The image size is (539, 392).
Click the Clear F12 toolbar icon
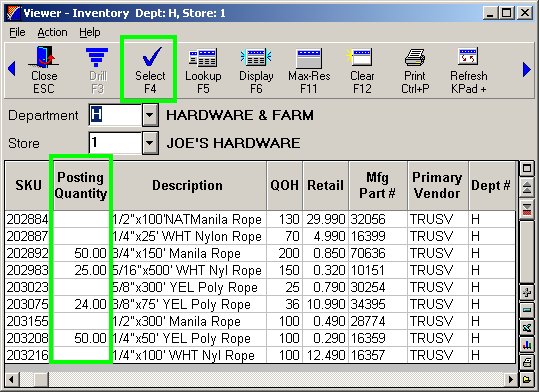pos(360,57)
